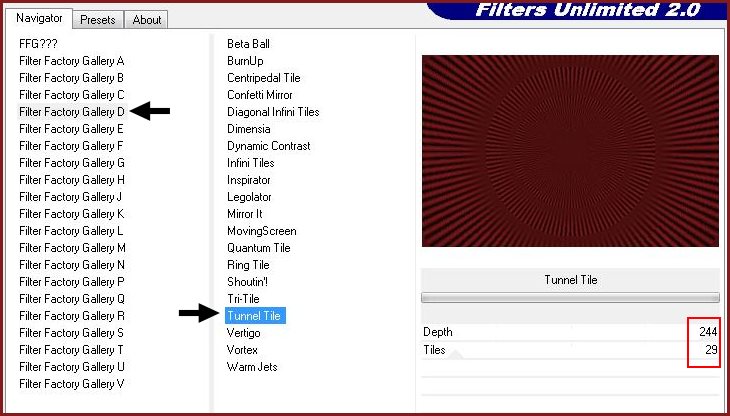Switch to the Presets tab
The width and height of the screenshot is (730, 416).
[97, 19]
